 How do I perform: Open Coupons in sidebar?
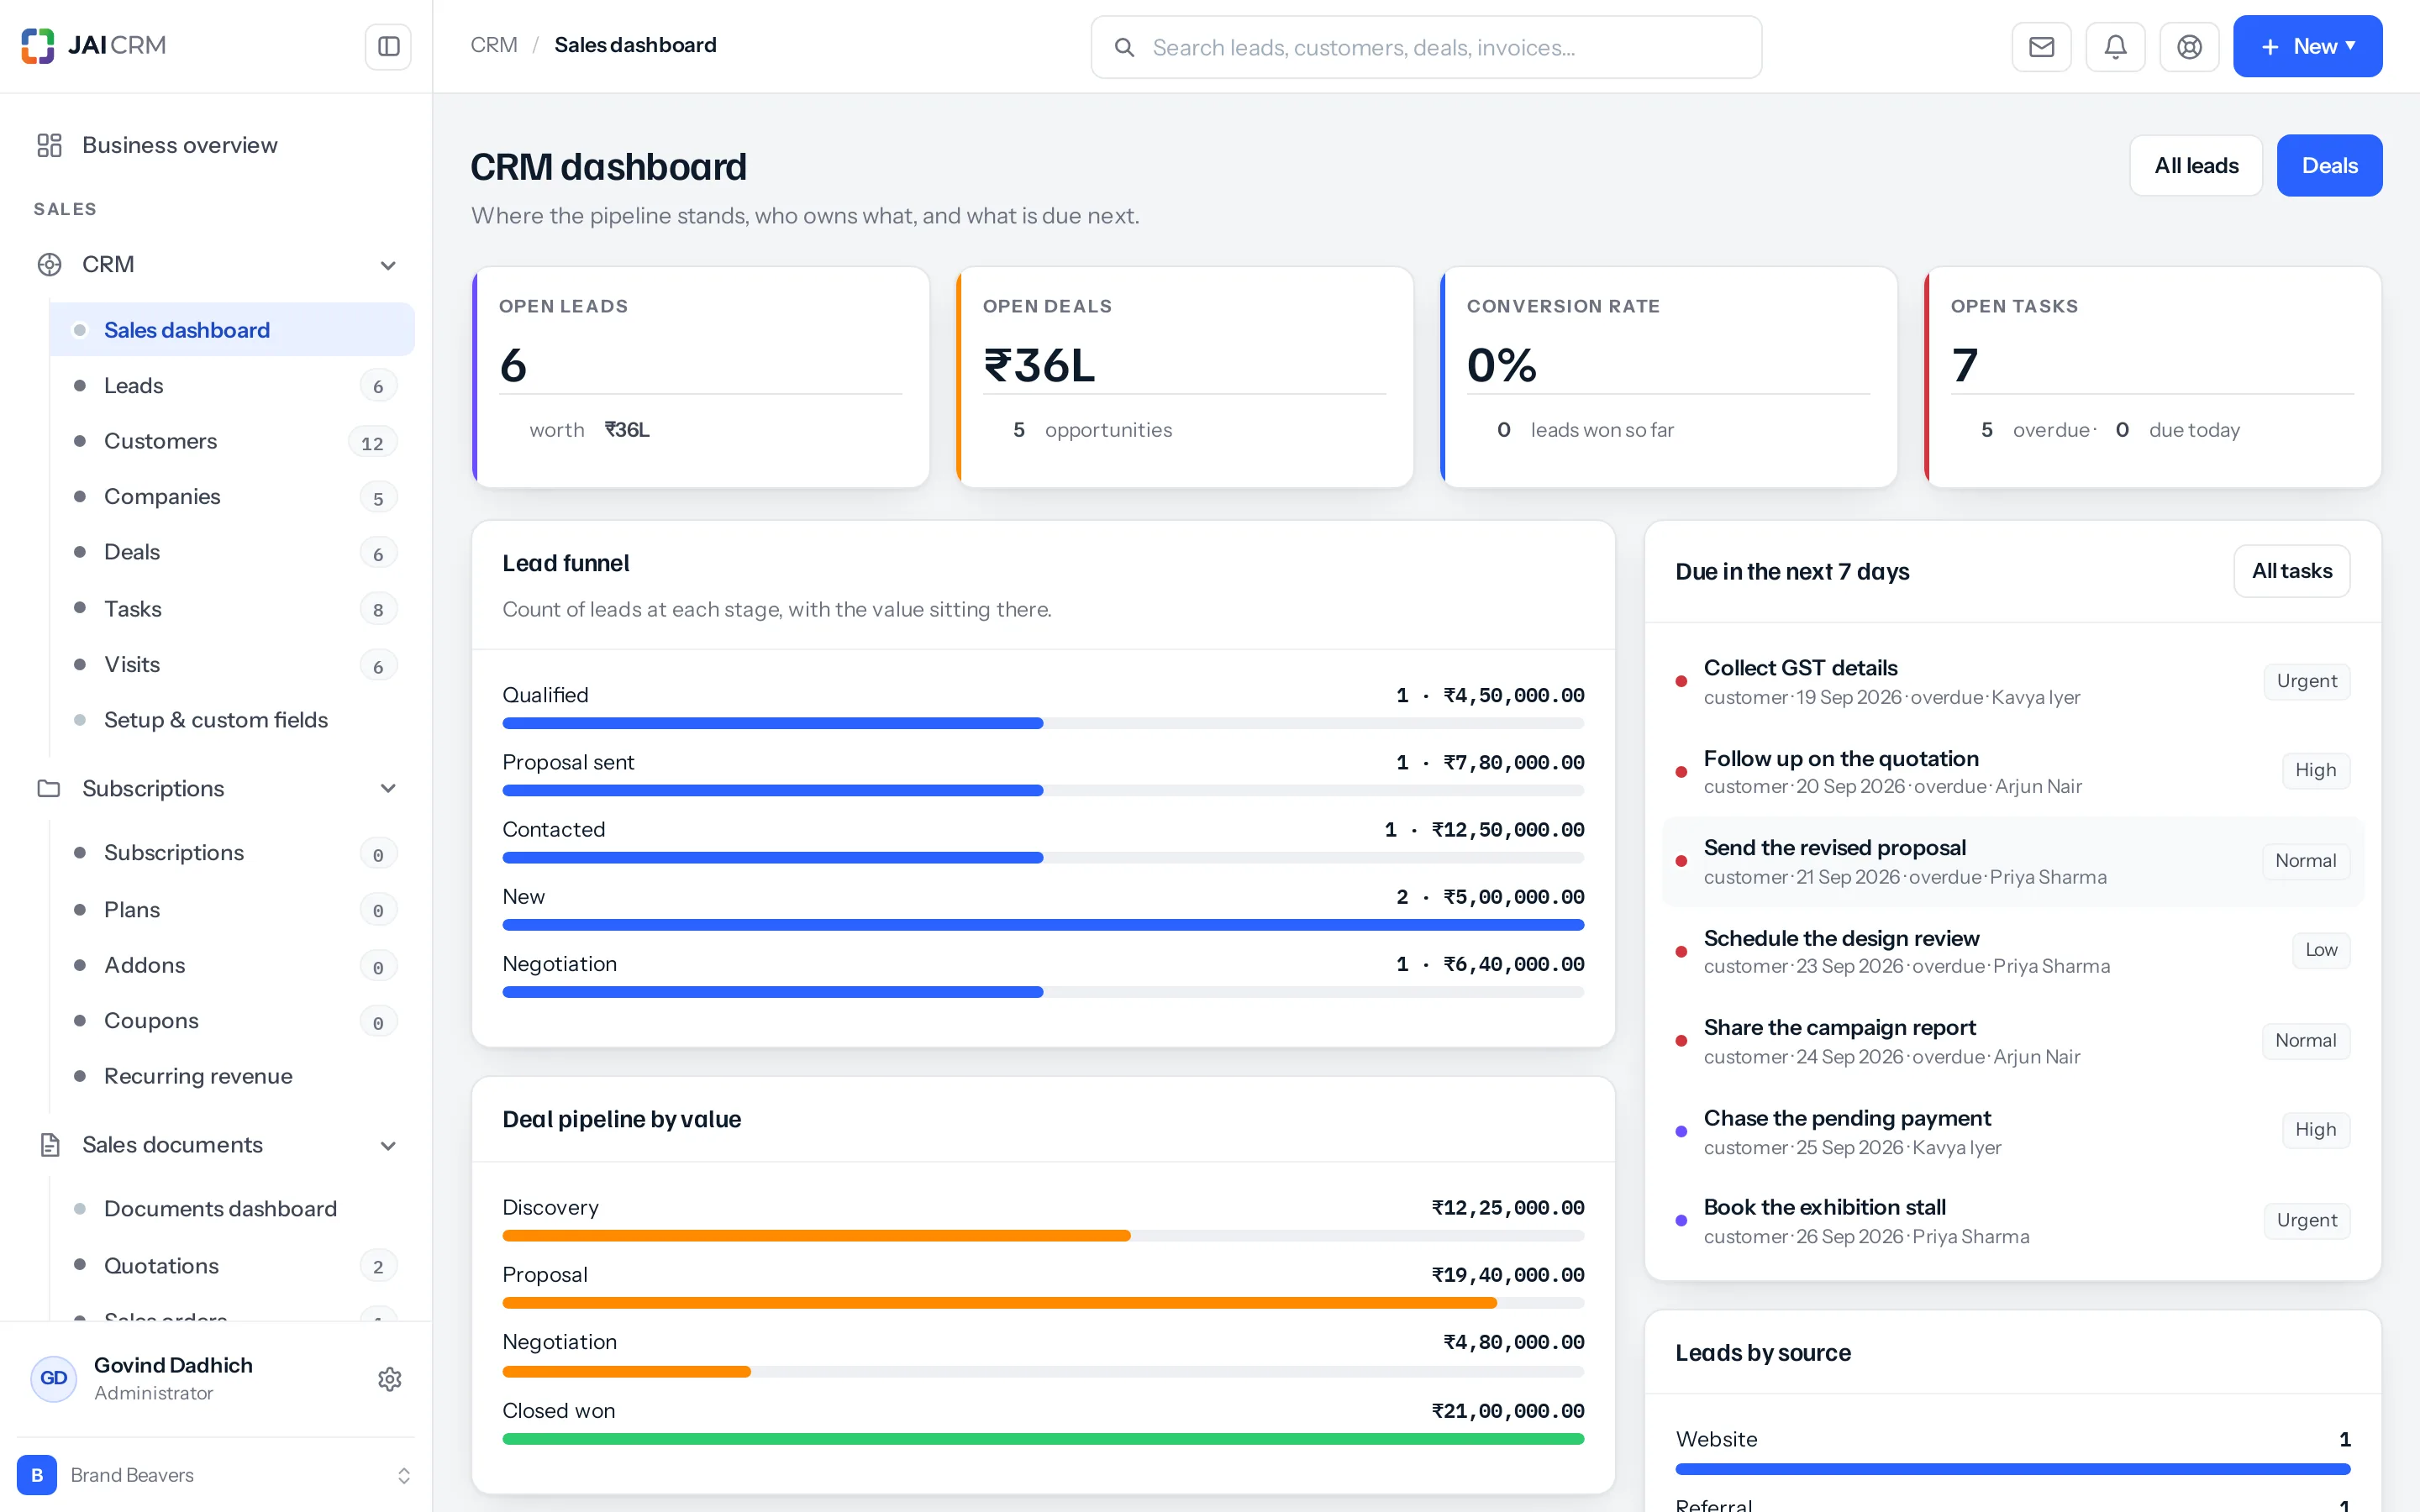[232, 1020]
